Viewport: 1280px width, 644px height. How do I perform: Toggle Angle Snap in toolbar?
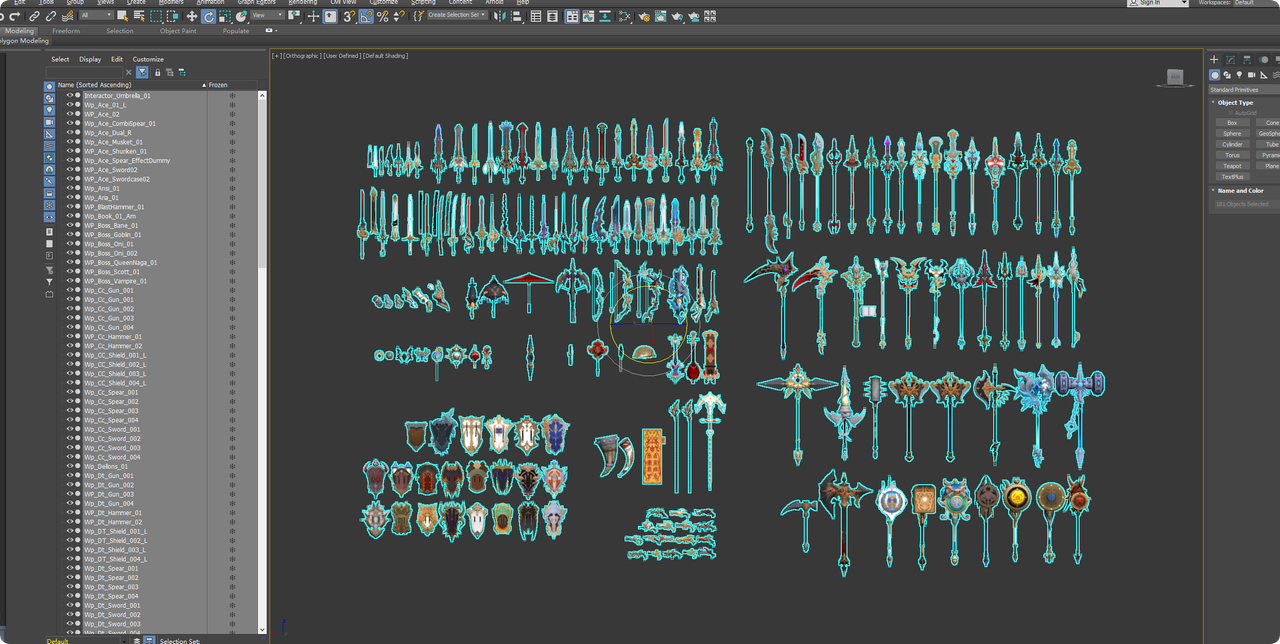coord(366,16)
